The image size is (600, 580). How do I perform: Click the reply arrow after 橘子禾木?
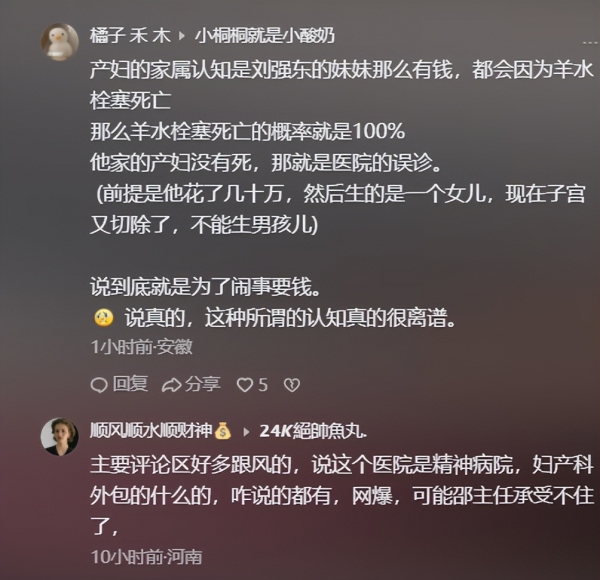click(x=183, y=36)
